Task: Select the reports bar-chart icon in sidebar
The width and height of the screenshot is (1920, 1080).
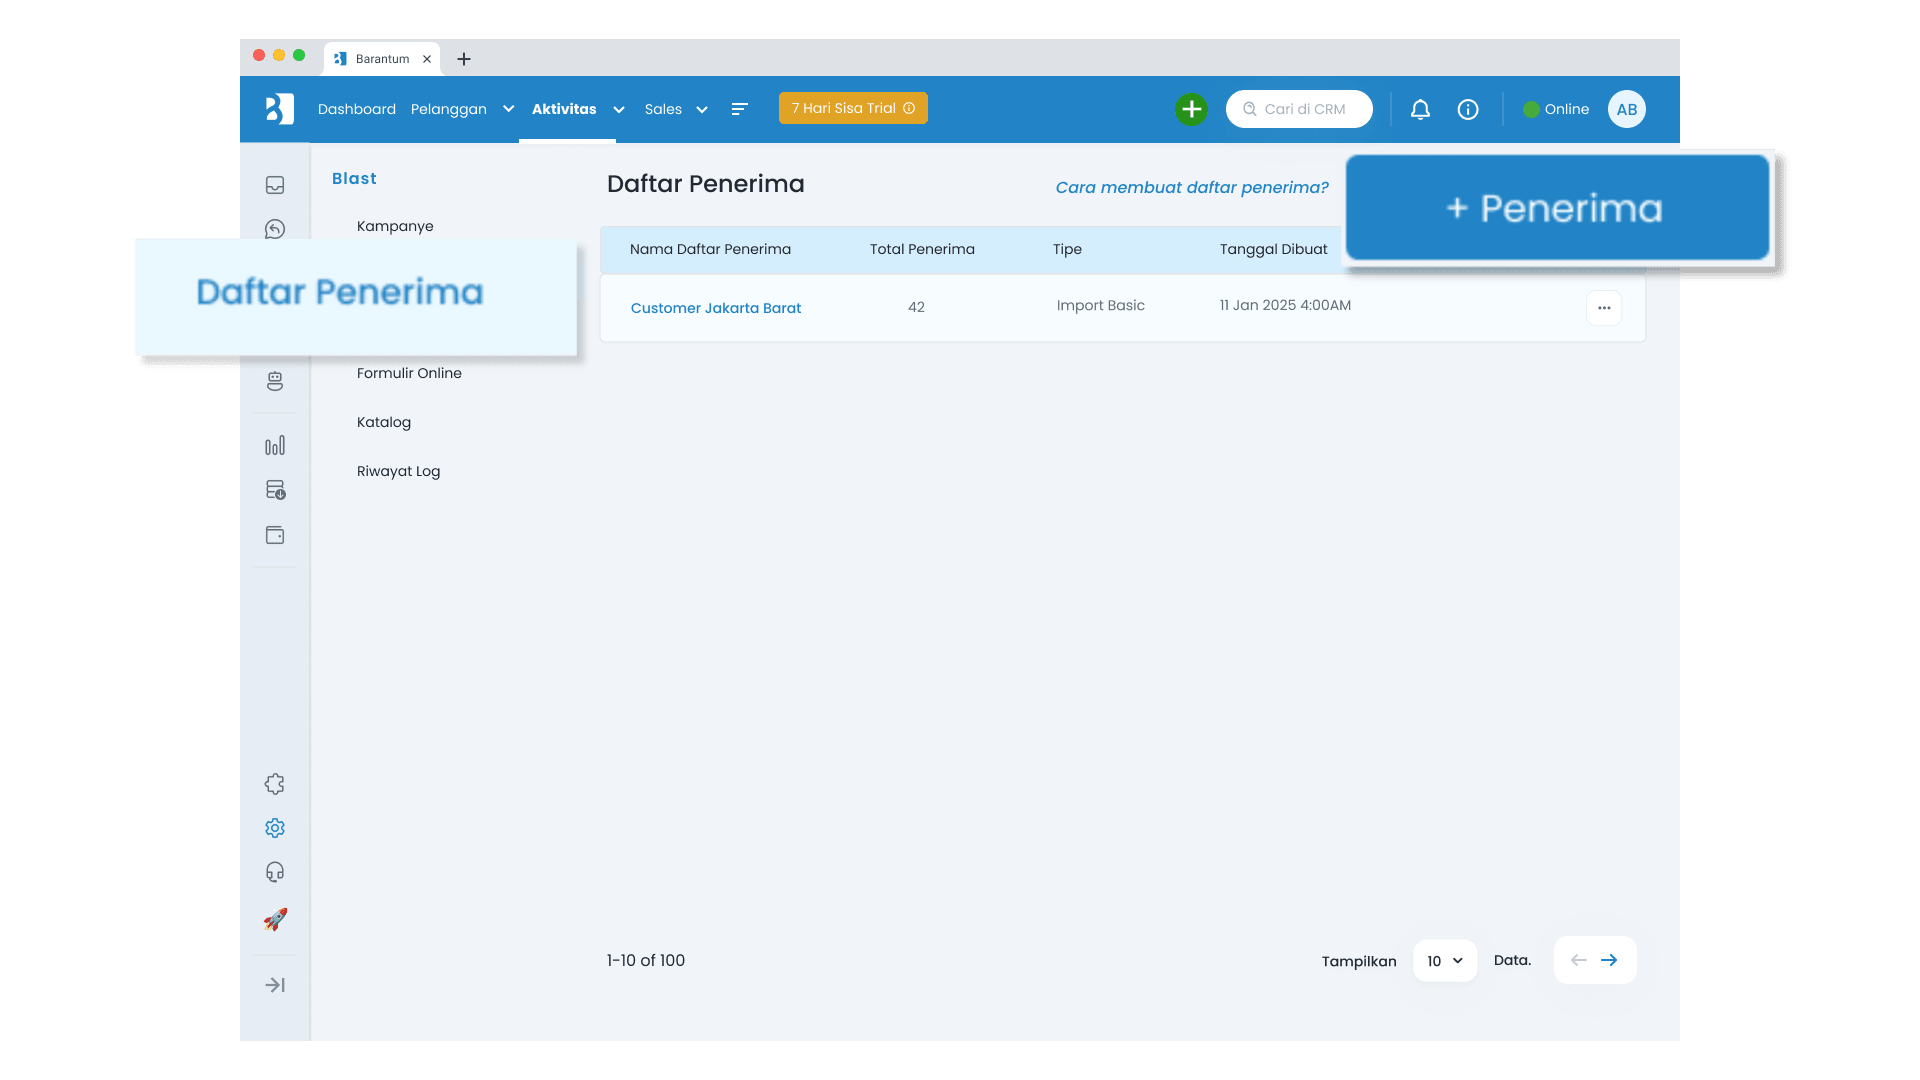Action: coord(274,445)
